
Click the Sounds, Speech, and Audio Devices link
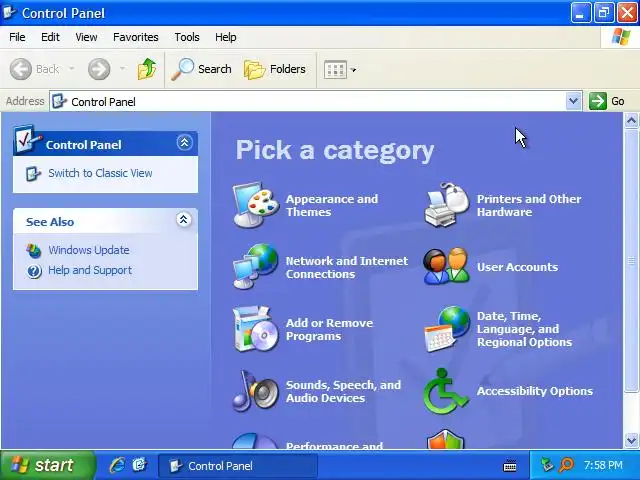click(x=343, y=391)
